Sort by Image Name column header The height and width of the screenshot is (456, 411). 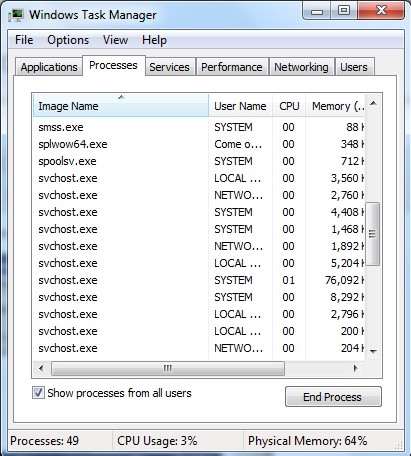(121, 106)
